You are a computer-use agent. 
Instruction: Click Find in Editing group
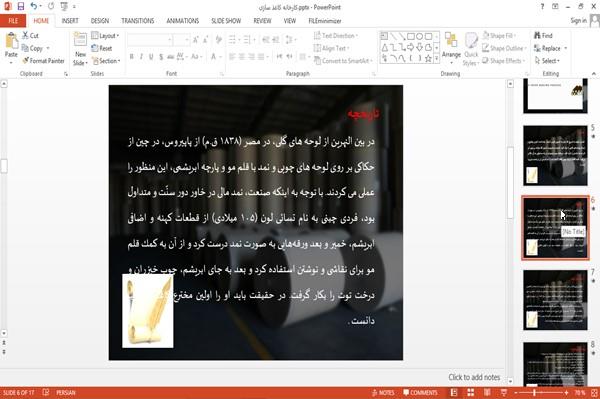coord(543,36)
